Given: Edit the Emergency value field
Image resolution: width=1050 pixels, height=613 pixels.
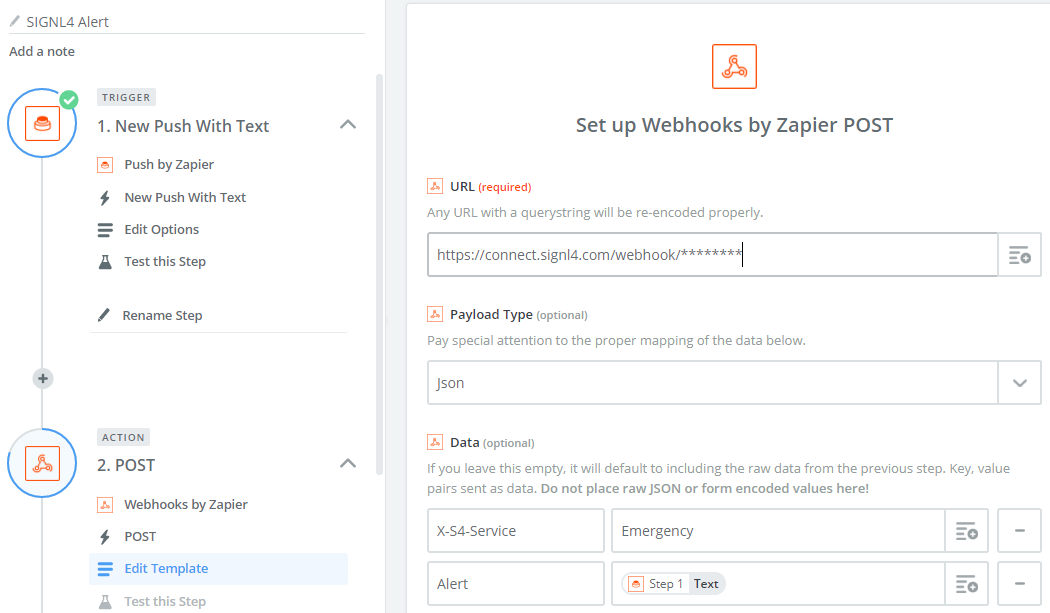Looking at the screenshot, I should pos(778,531).
